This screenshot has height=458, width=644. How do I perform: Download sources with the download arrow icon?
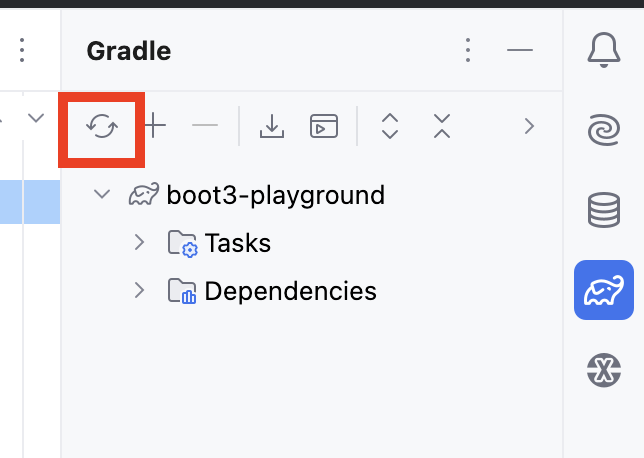click(272, 126)
